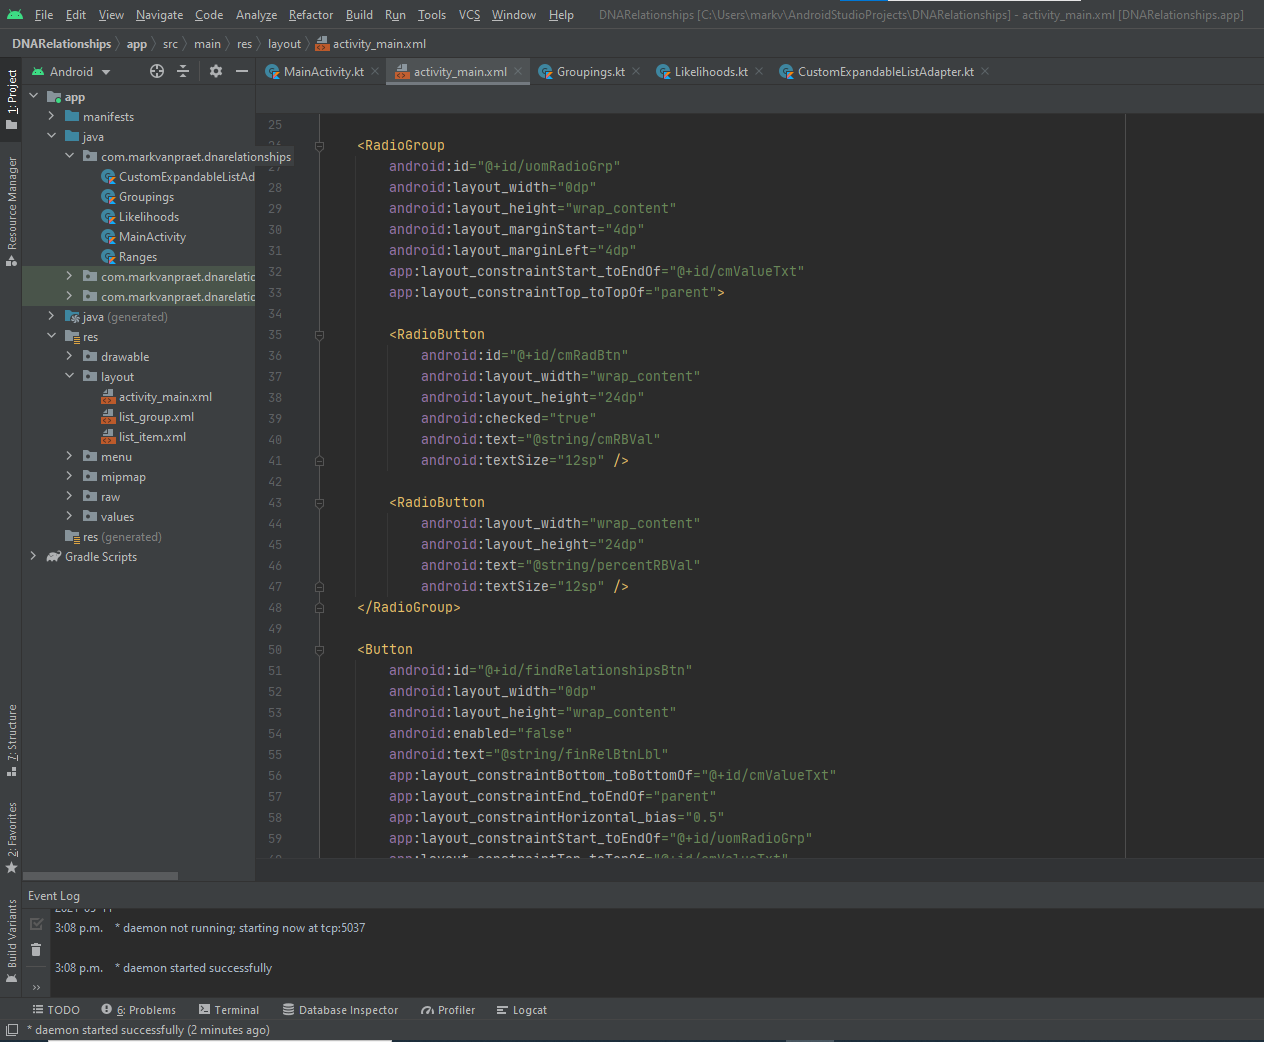1264x1042 pixels.
Task: Open the Database Inspector tool window
Action: tap(340, 1010)
